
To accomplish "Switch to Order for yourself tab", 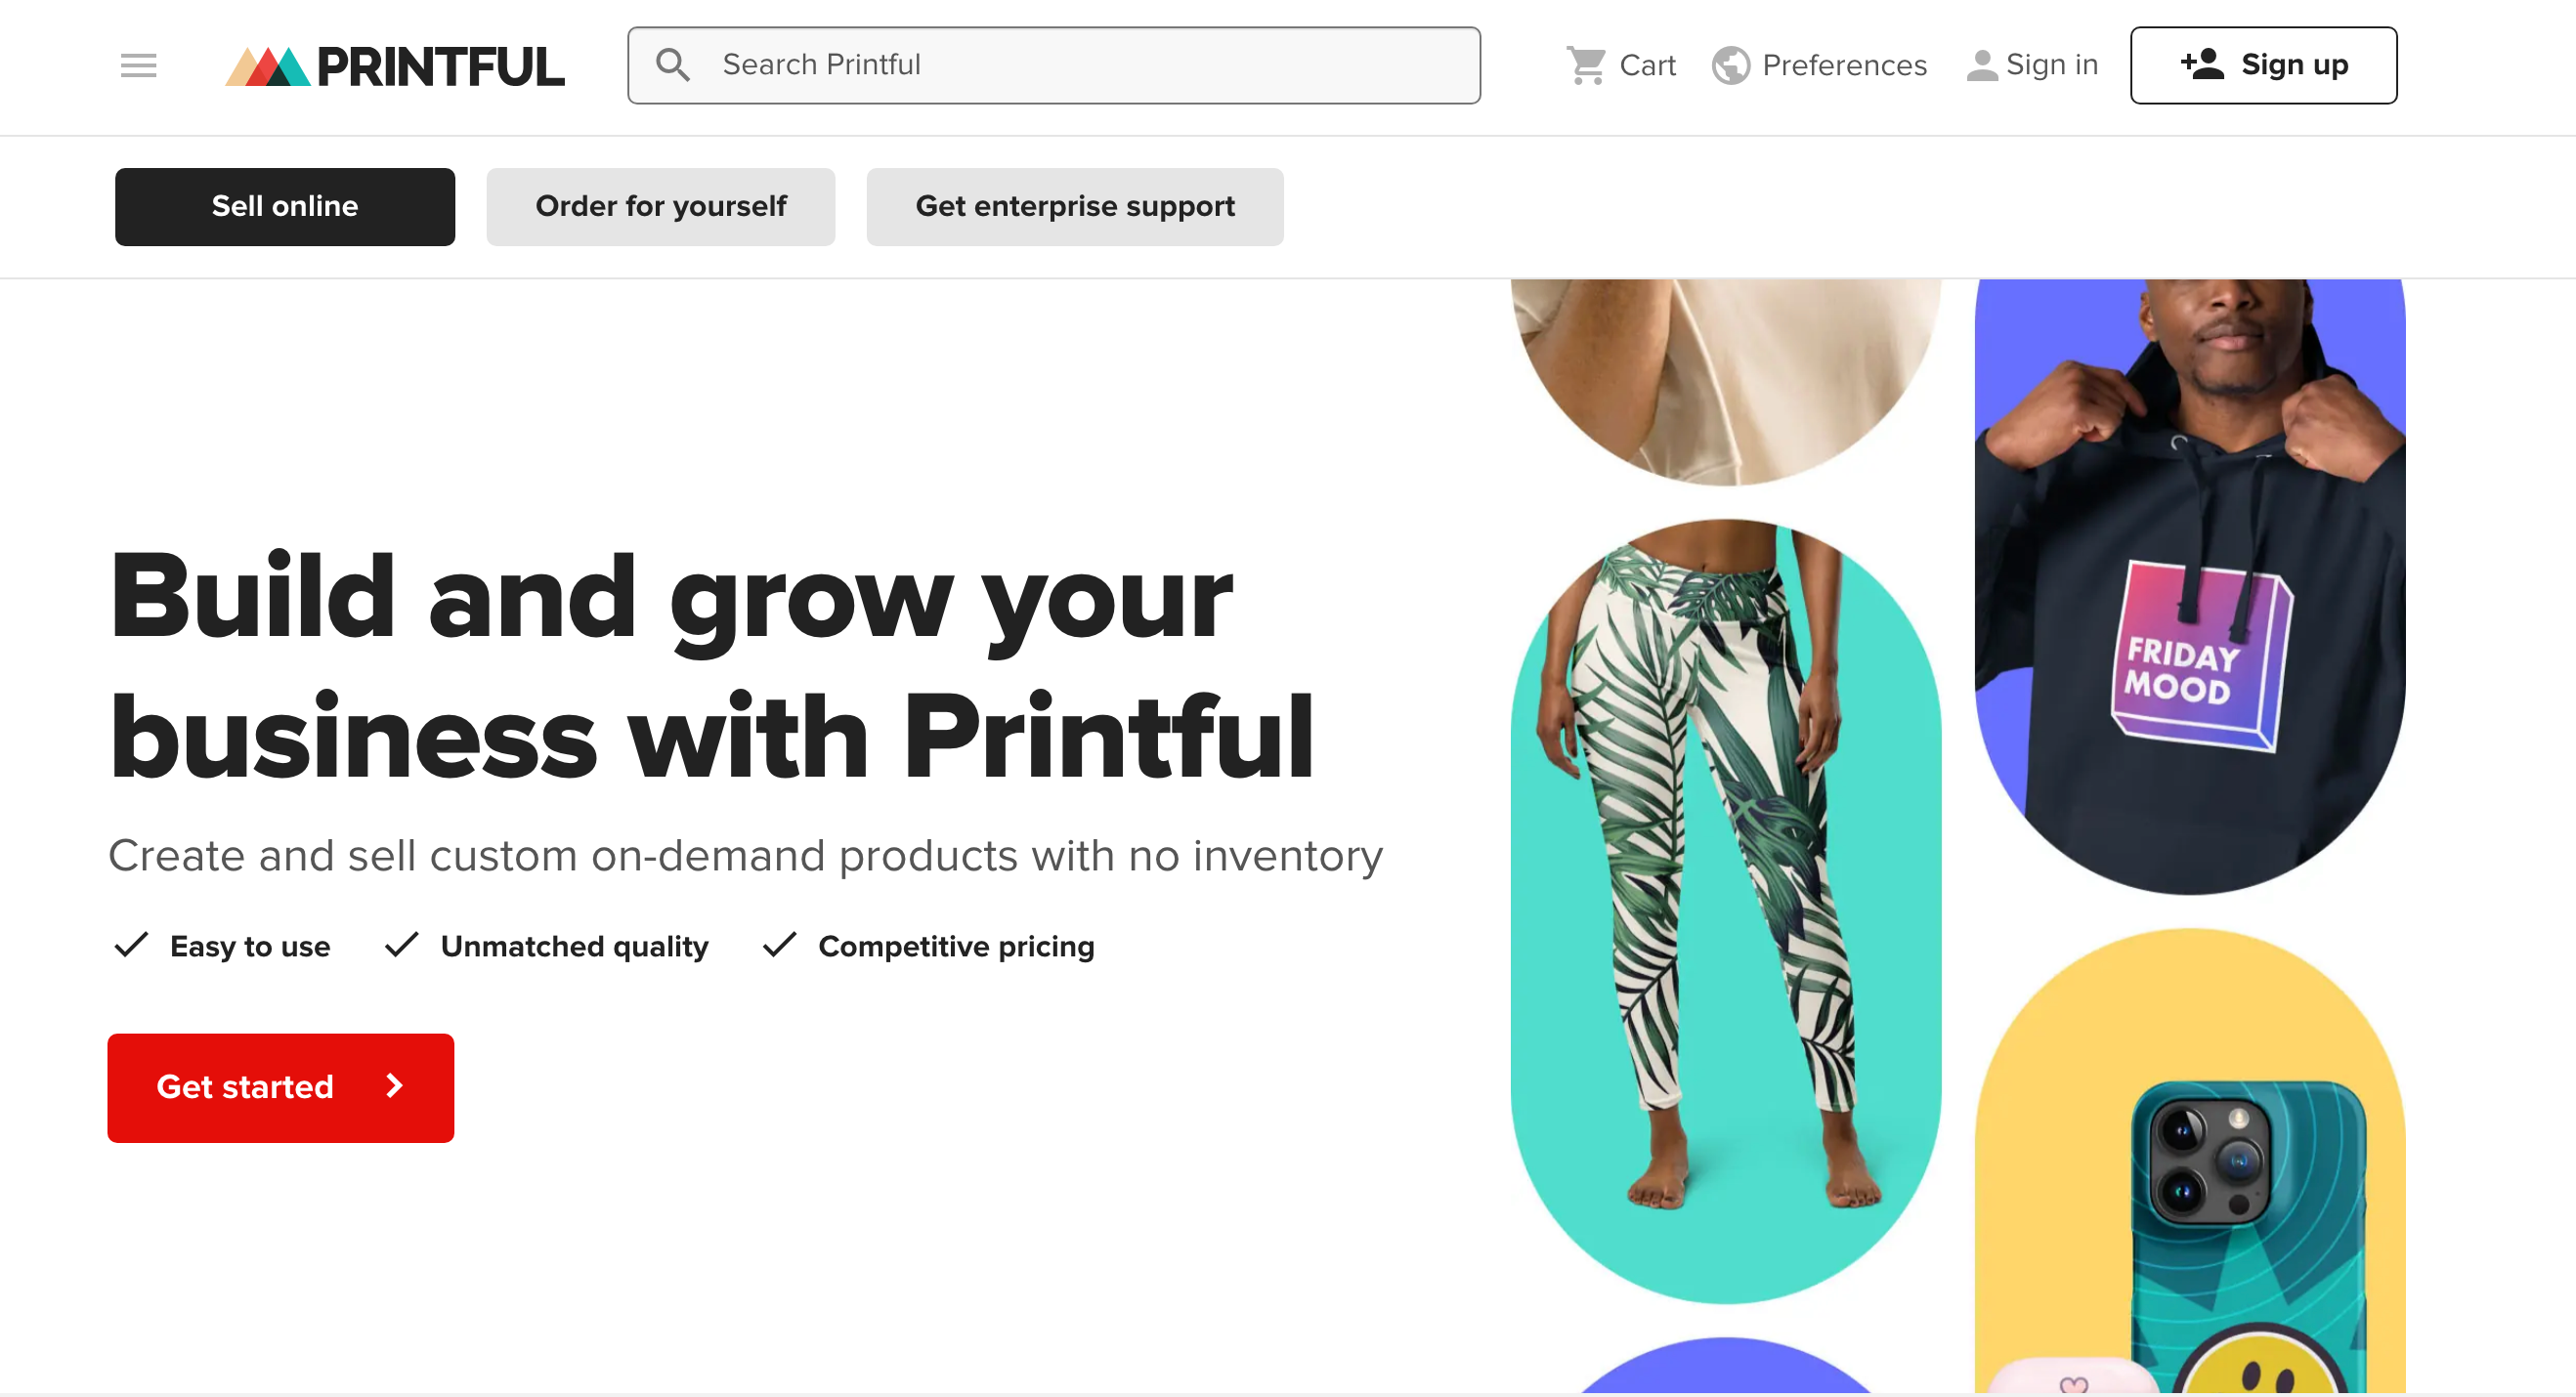I will (x=660, y=206).
